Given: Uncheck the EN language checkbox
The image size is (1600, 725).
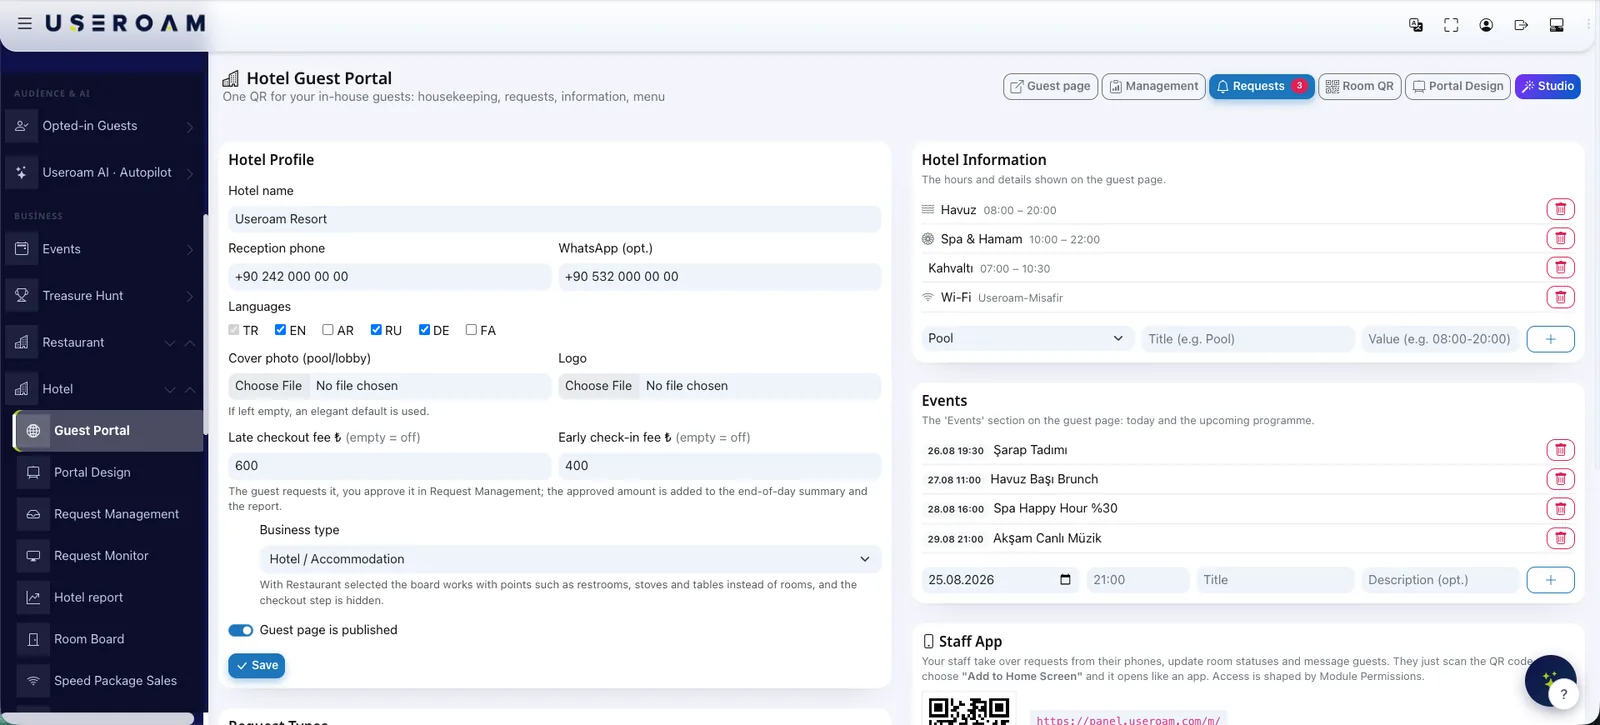Looking at the screenshot, I should [x=281, y=330].
